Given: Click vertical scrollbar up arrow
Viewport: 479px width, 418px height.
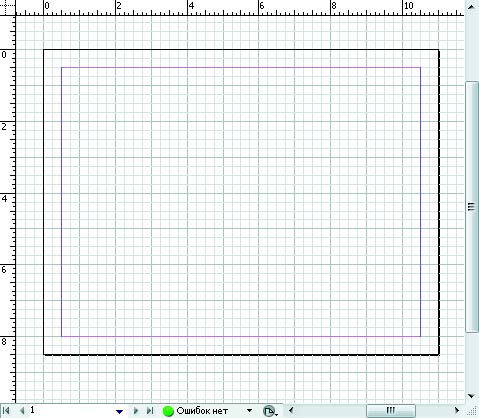Looking at the screenshot, I should click(471, 7).
